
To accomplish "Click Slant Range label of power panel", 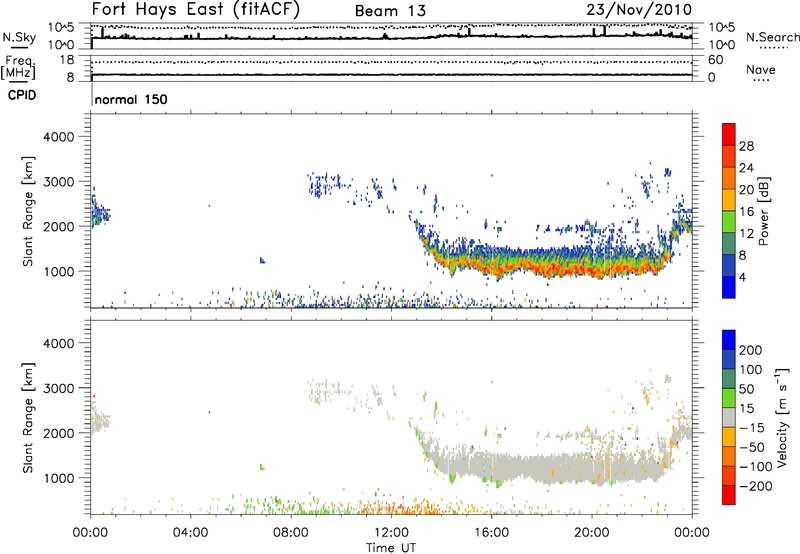I will coord(28,211).
